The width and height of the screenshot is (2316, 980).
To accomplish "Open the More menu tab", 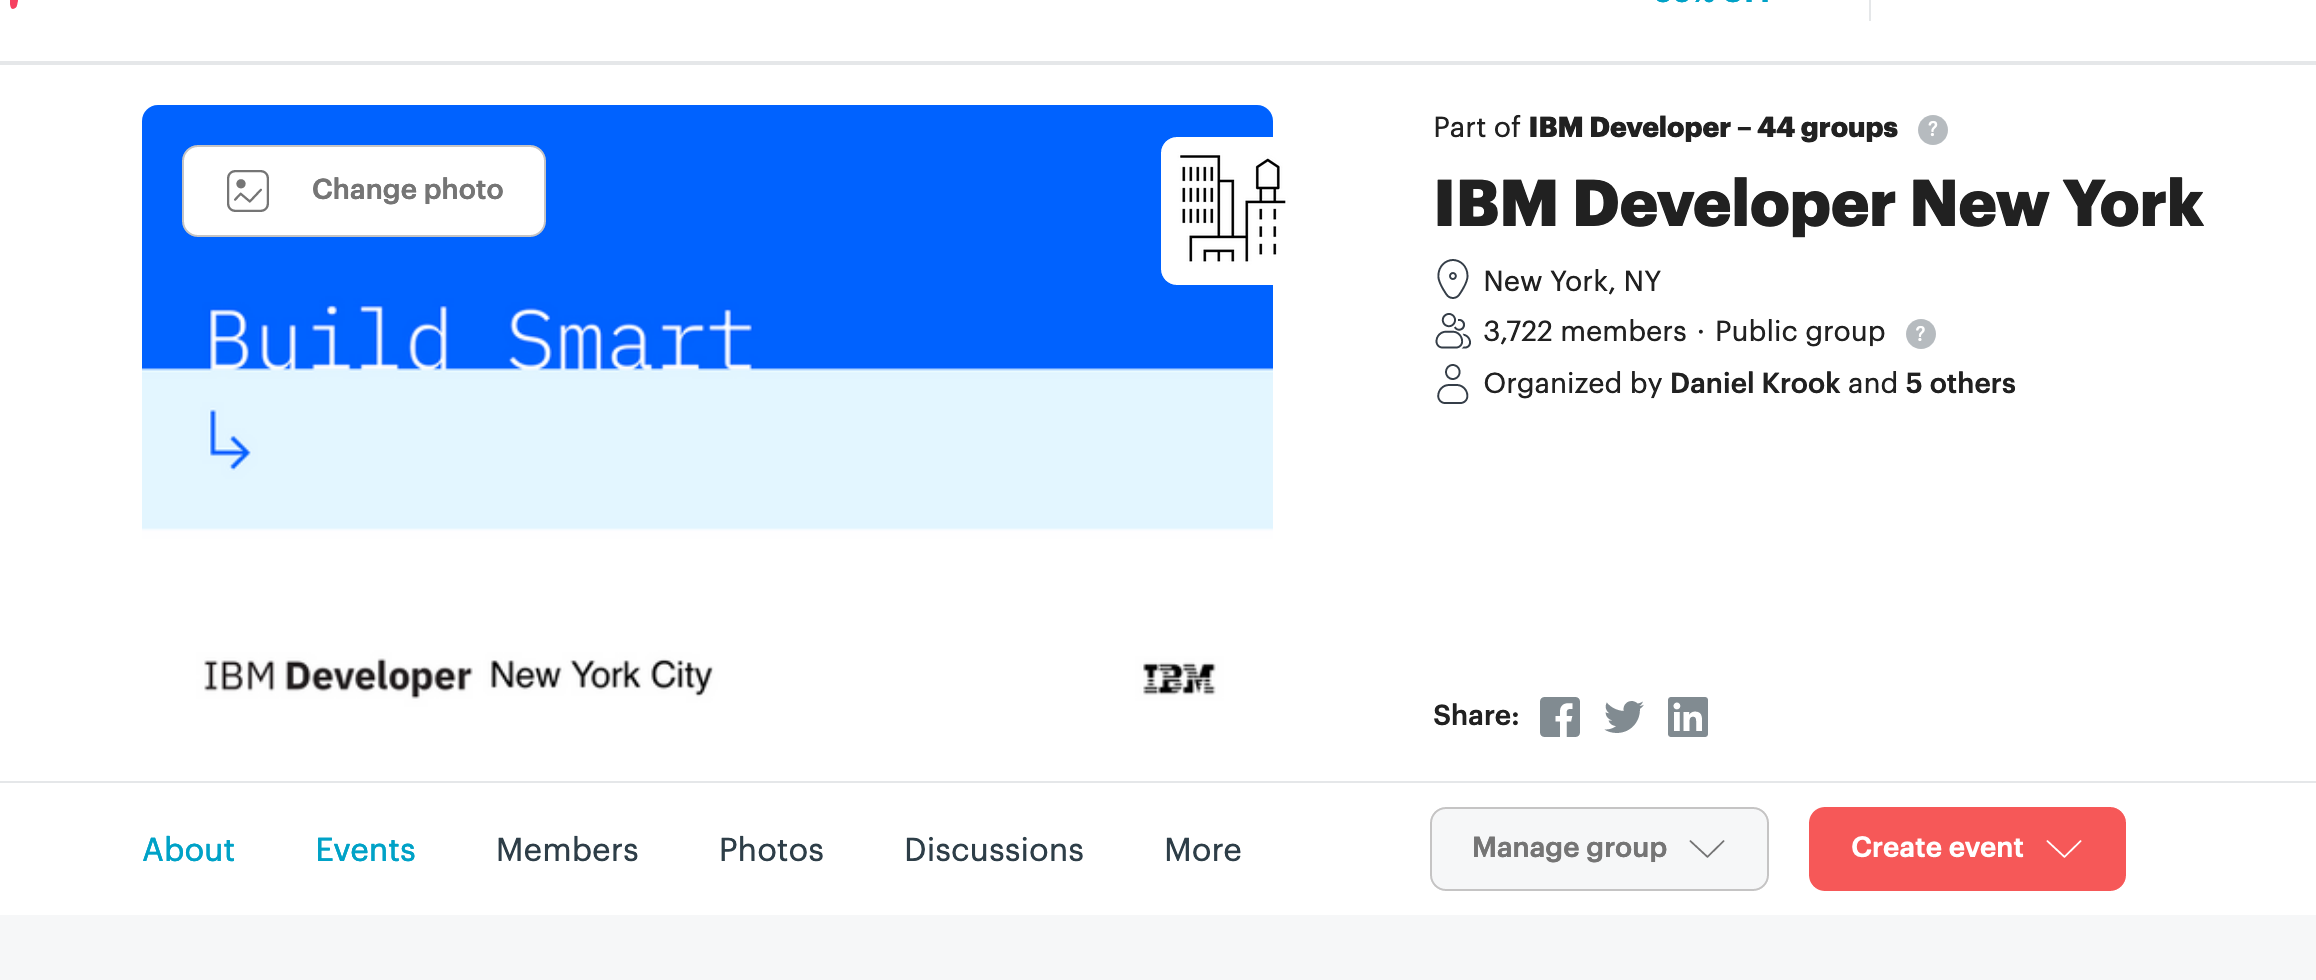I will click(x=1203, y=849).
